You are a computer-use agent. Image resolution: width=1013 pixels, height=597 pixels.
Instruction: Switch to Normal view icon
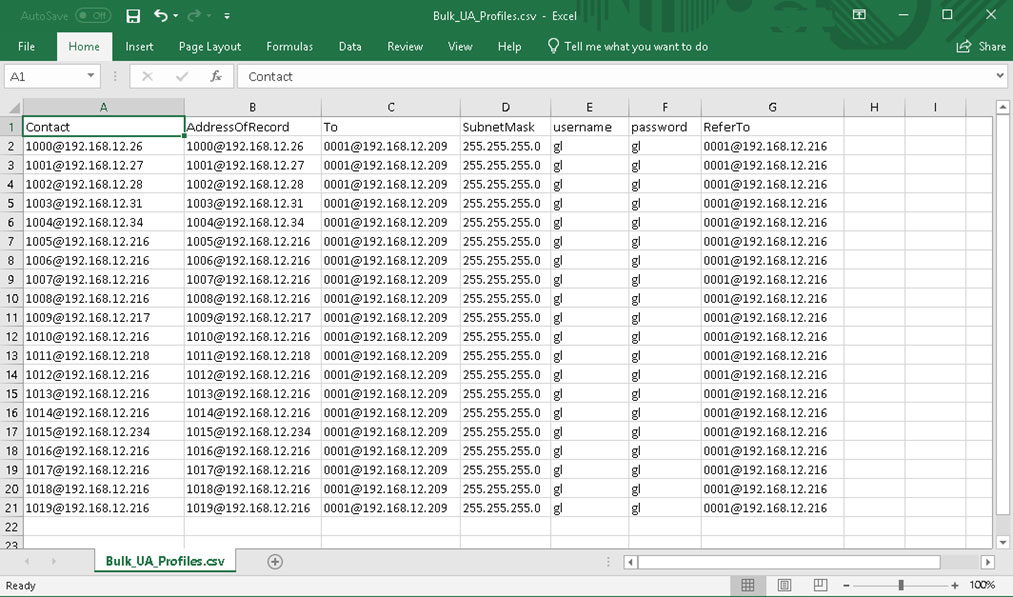tap(747, 585)
